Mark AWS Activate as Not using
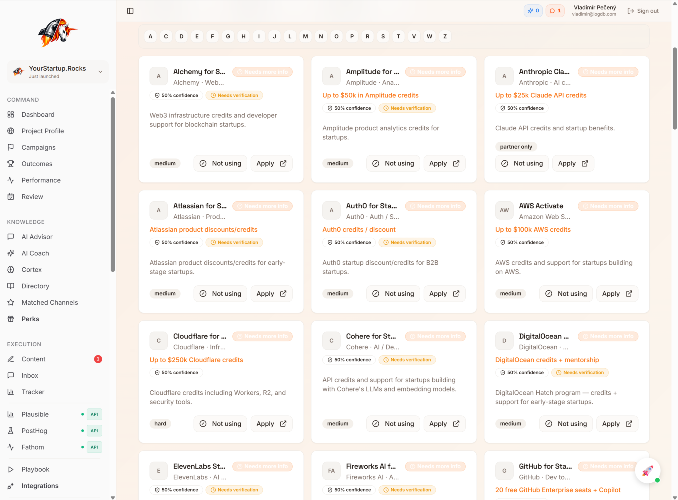Screen dimensions: 678x500 566,294
